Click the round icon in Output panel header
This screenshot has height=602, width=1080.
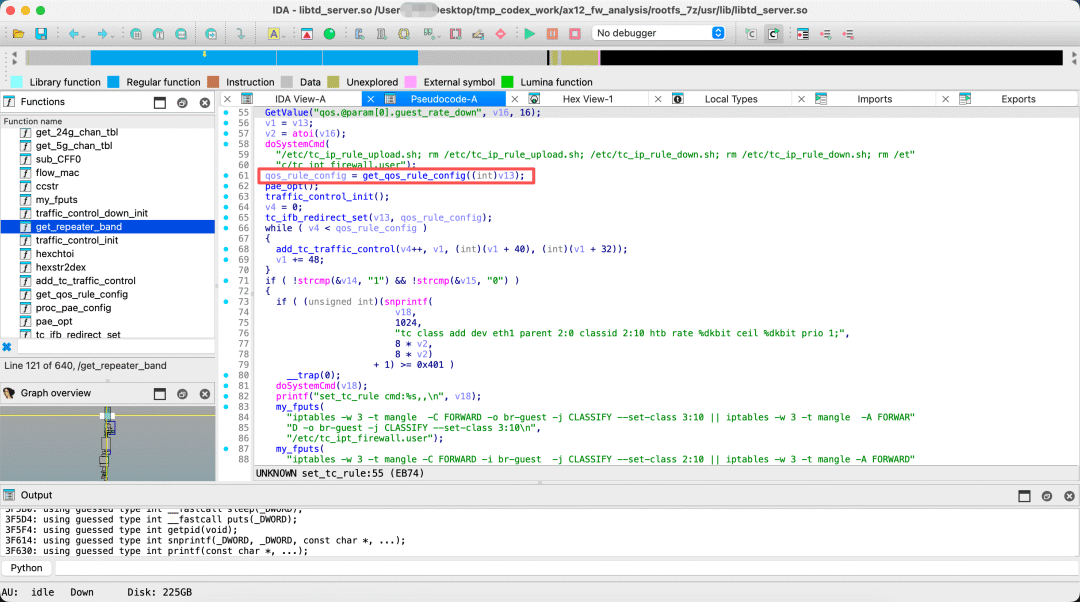click(x=1047, y=496)
